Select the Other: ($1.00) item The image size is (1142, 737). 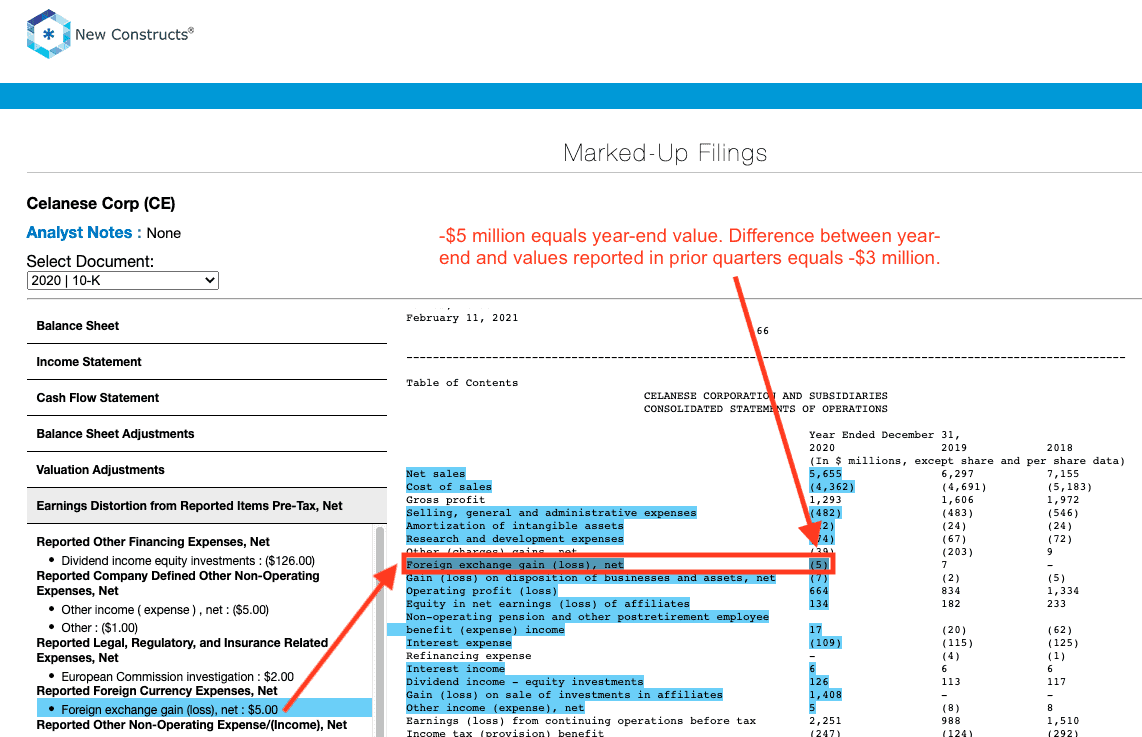point(99,628)
